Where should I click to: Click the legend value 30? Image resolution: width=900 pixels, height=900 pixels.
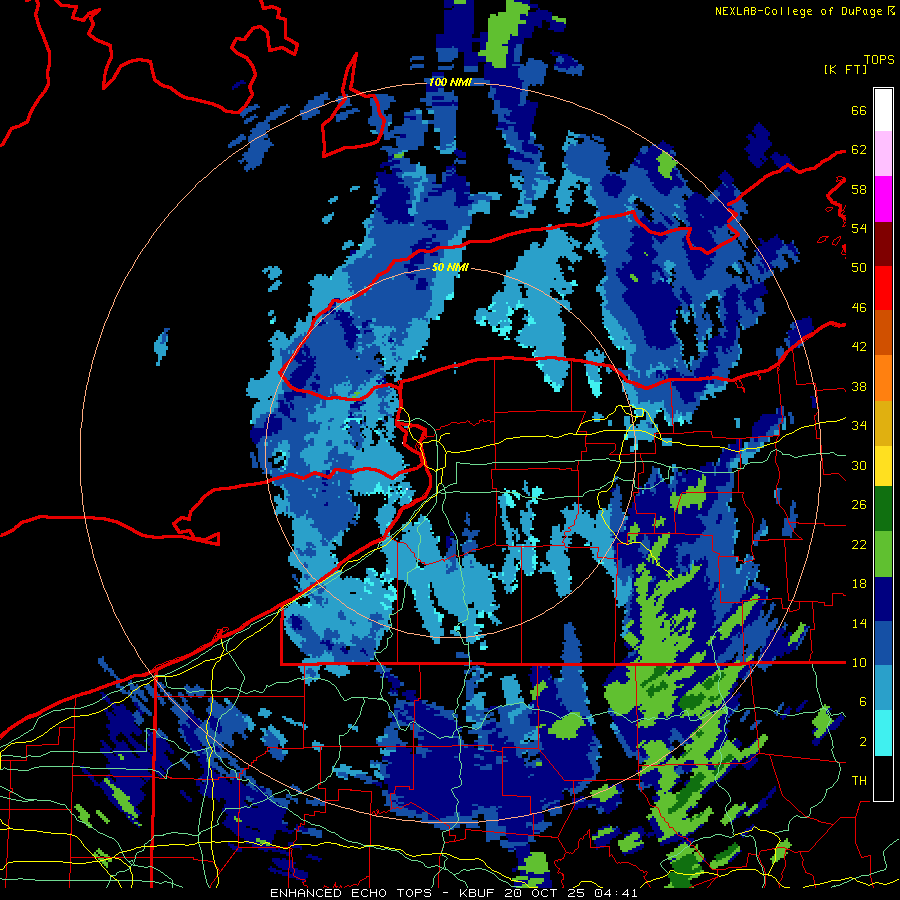[859, 465]
